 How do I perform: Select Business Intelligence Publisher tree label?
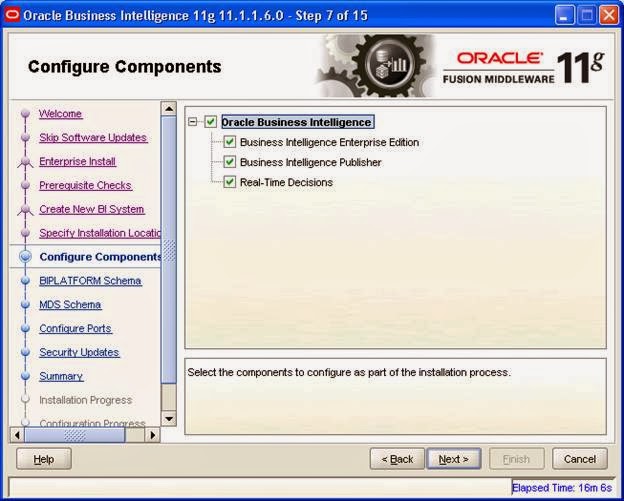point(310,162)
